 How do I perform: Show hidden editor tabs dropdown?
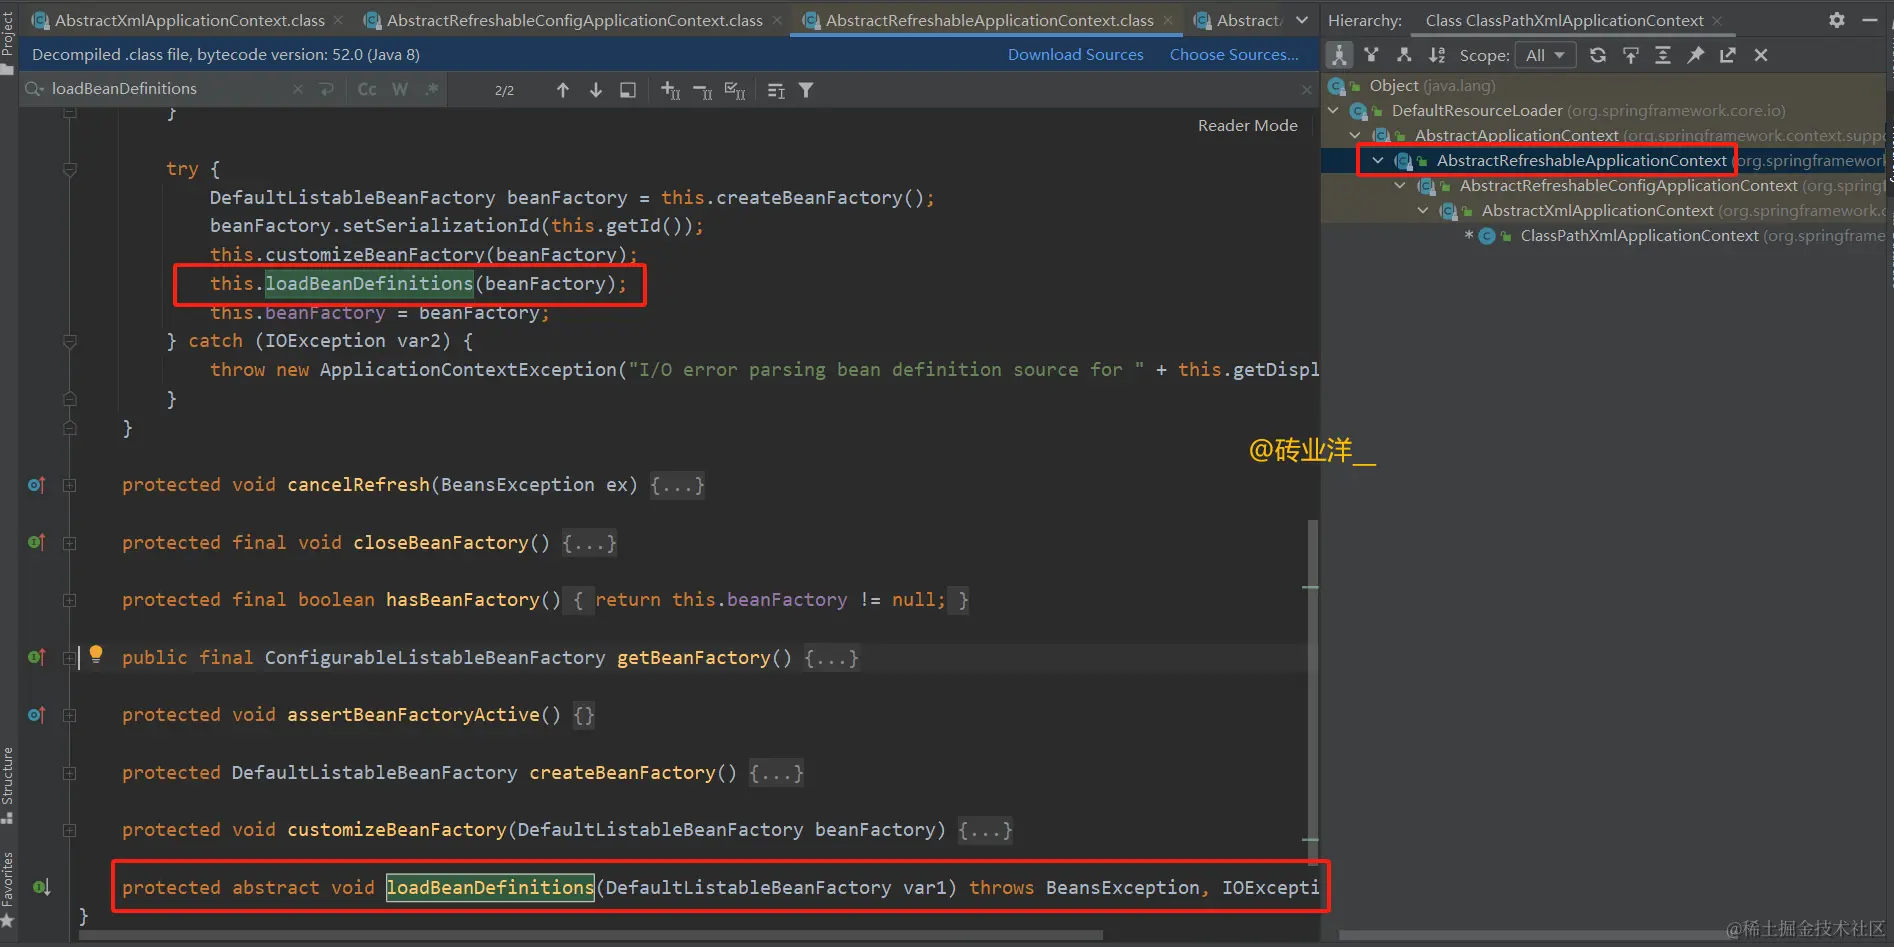1302,20
